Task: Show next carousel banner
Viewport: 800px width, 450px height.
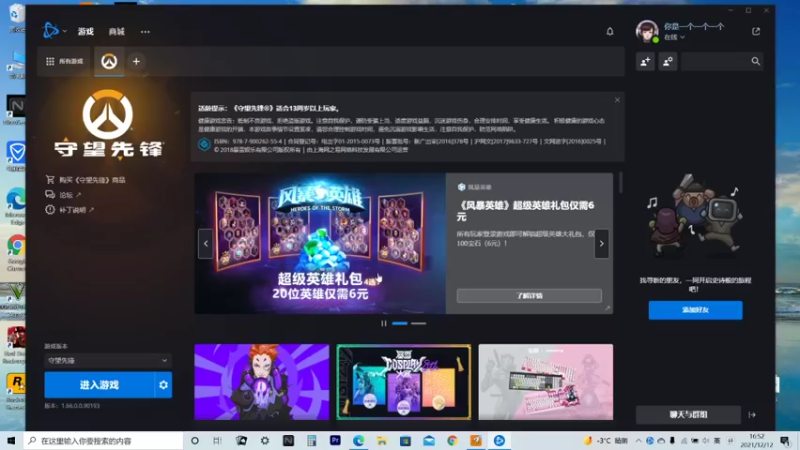Action: point(602,243)
